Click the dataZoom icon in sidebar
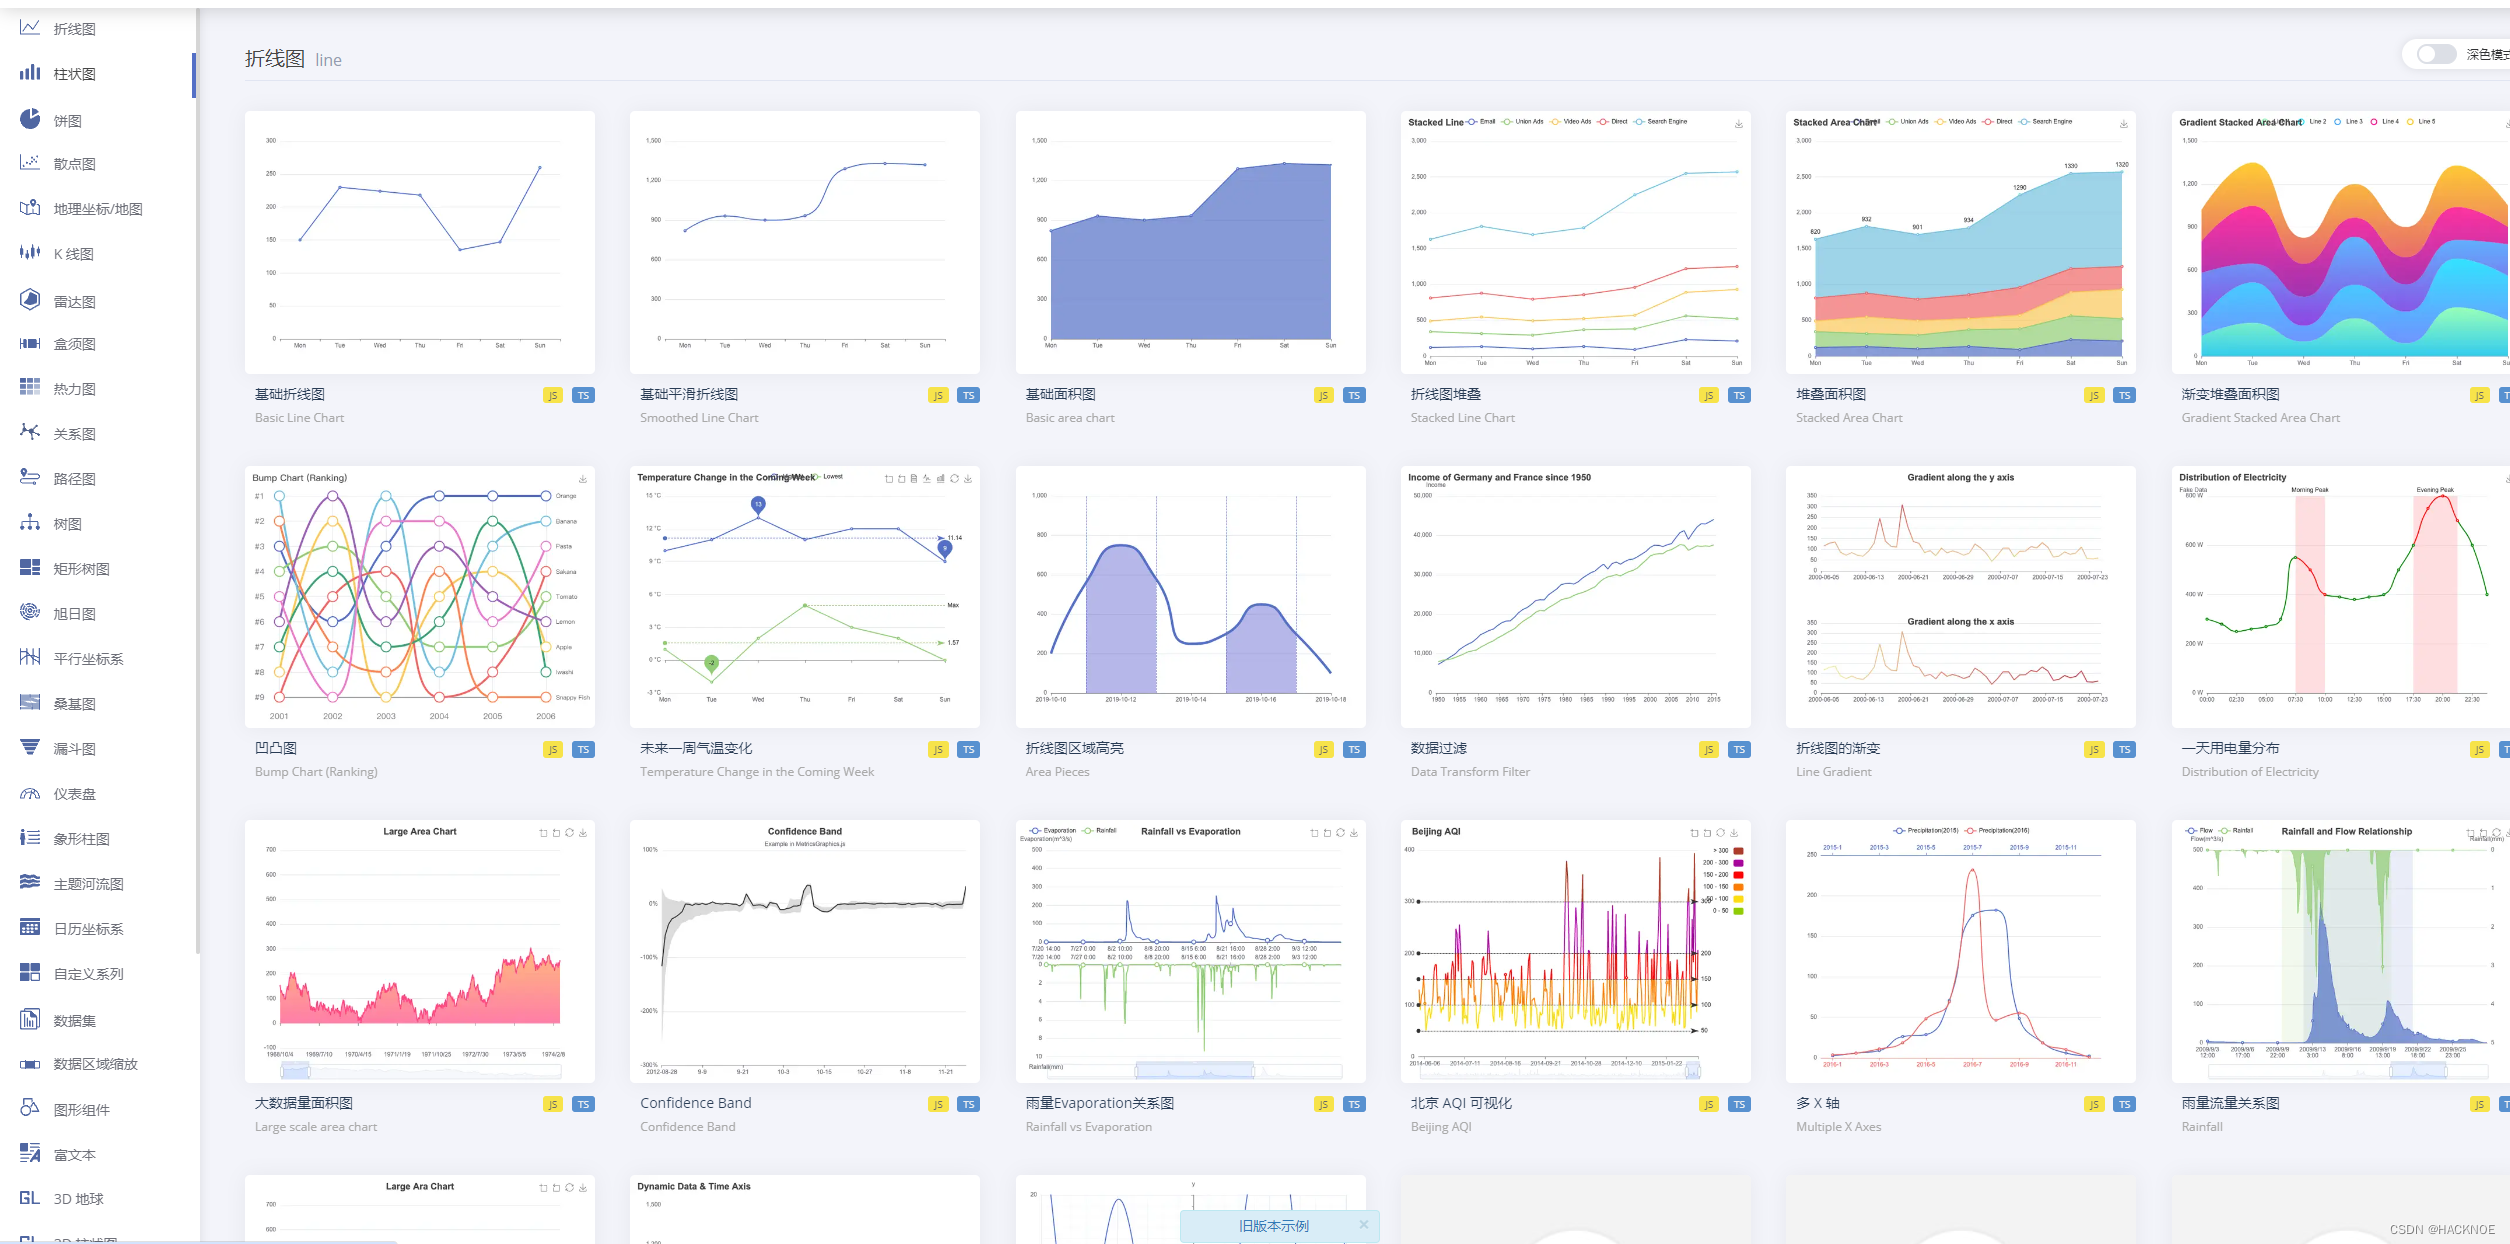Image resolution: width=2510 pixels, height=1244 pixels. [30, 1064]
